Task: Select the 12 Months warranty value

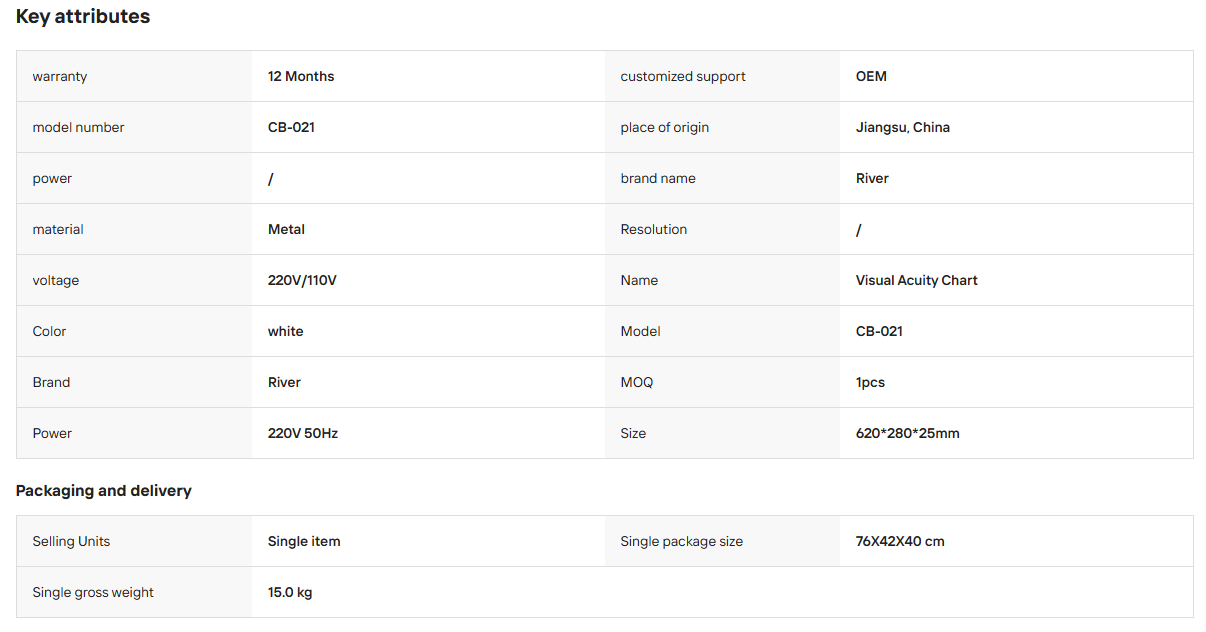Action: [x=301, y=77]
